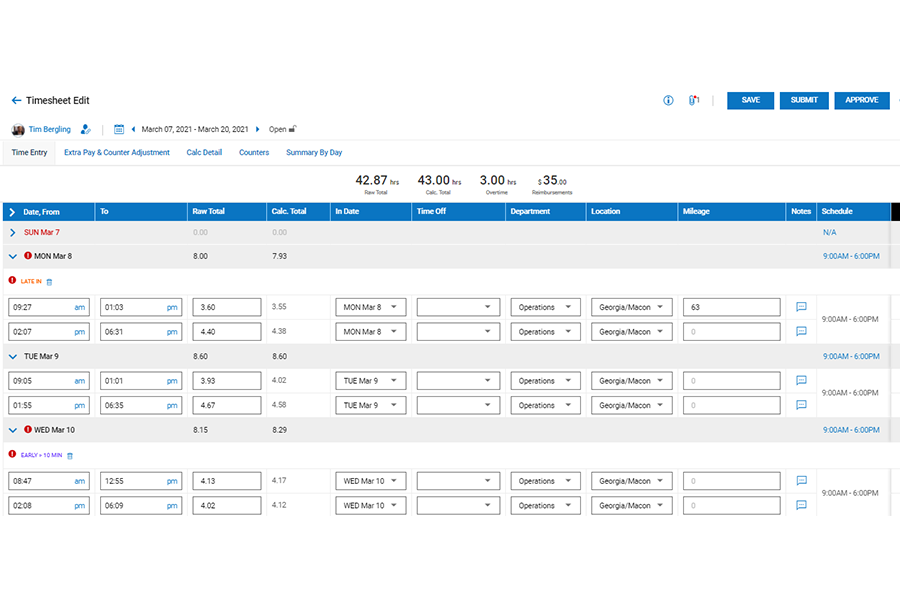Viewport: 900px width, 600px height.
Task: Go to the previous pay period arrow
Action: (133, 130)
